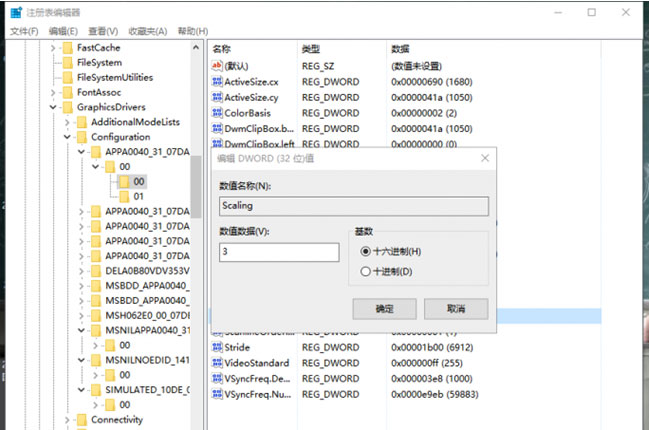Click the MSH062E0_00_07DE folder icon
650x430 pixels.
point(96,316)
